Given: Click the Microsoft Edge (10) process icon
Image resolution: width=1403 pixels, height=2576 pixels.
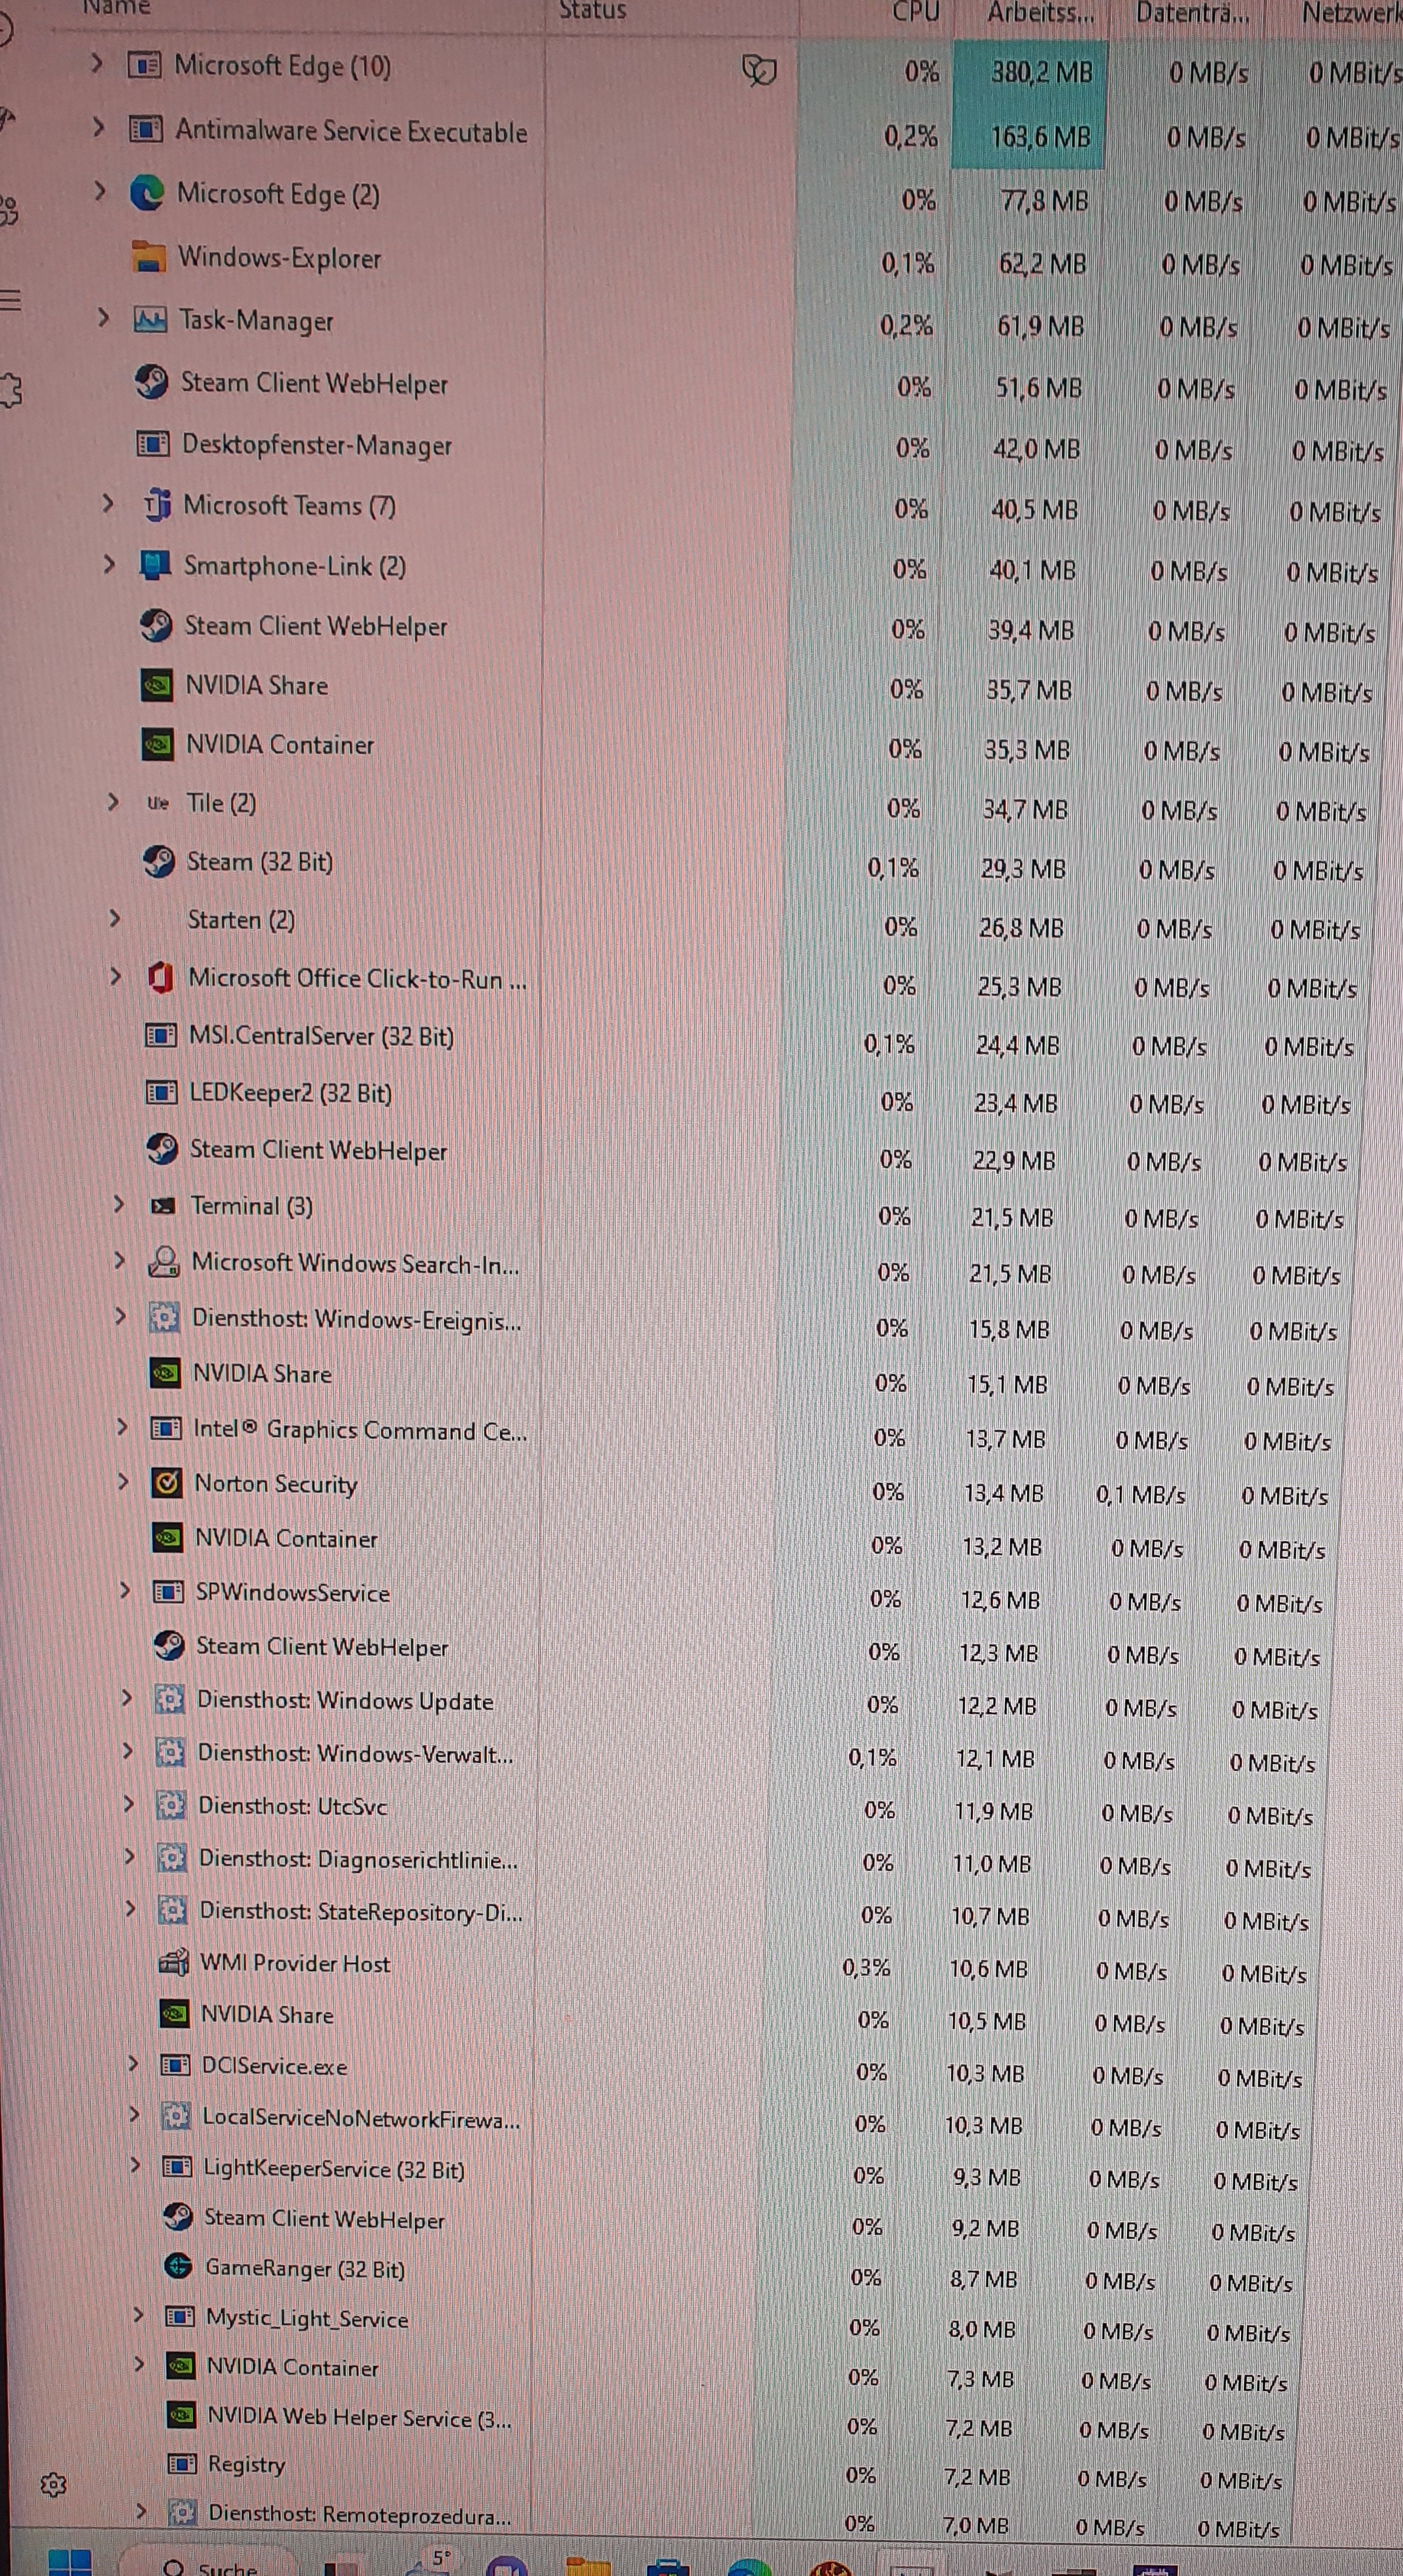Looking at the screenshot, I should (x=144, y=66).
